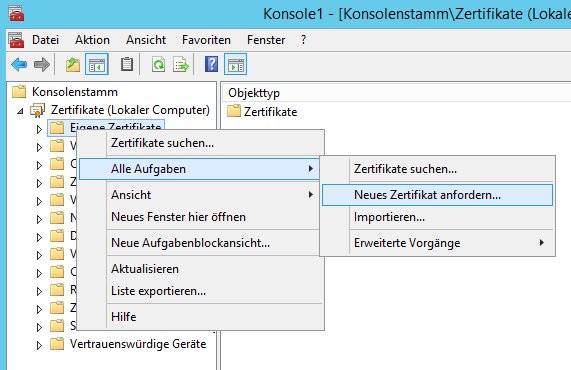
Task: Choose Hilfe in the context menu
Action: (x=201, y=317)
